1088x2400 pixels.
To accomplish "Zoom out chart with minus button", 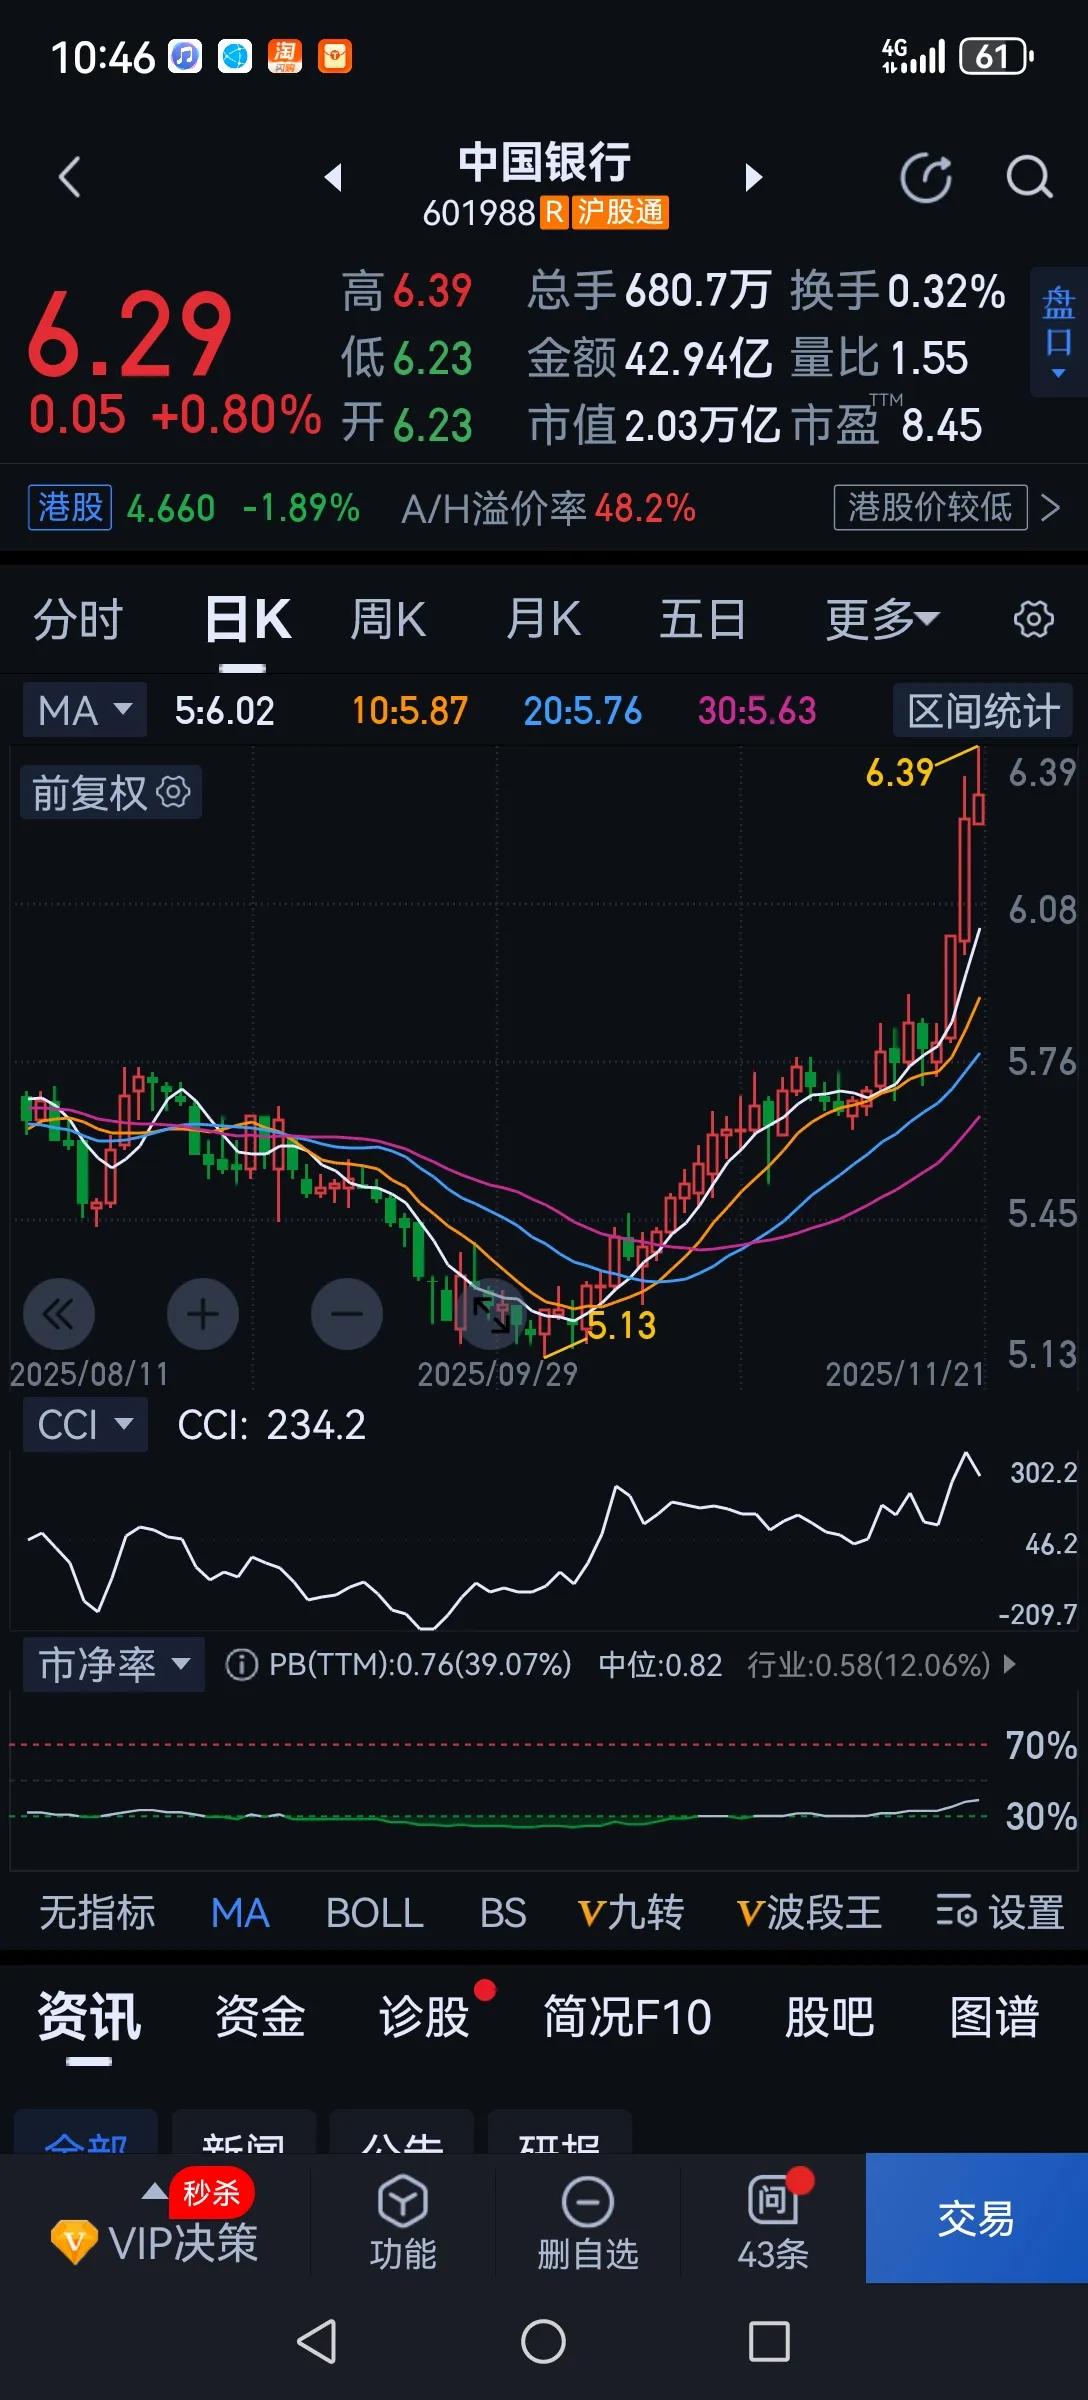I will [347, 1313].
